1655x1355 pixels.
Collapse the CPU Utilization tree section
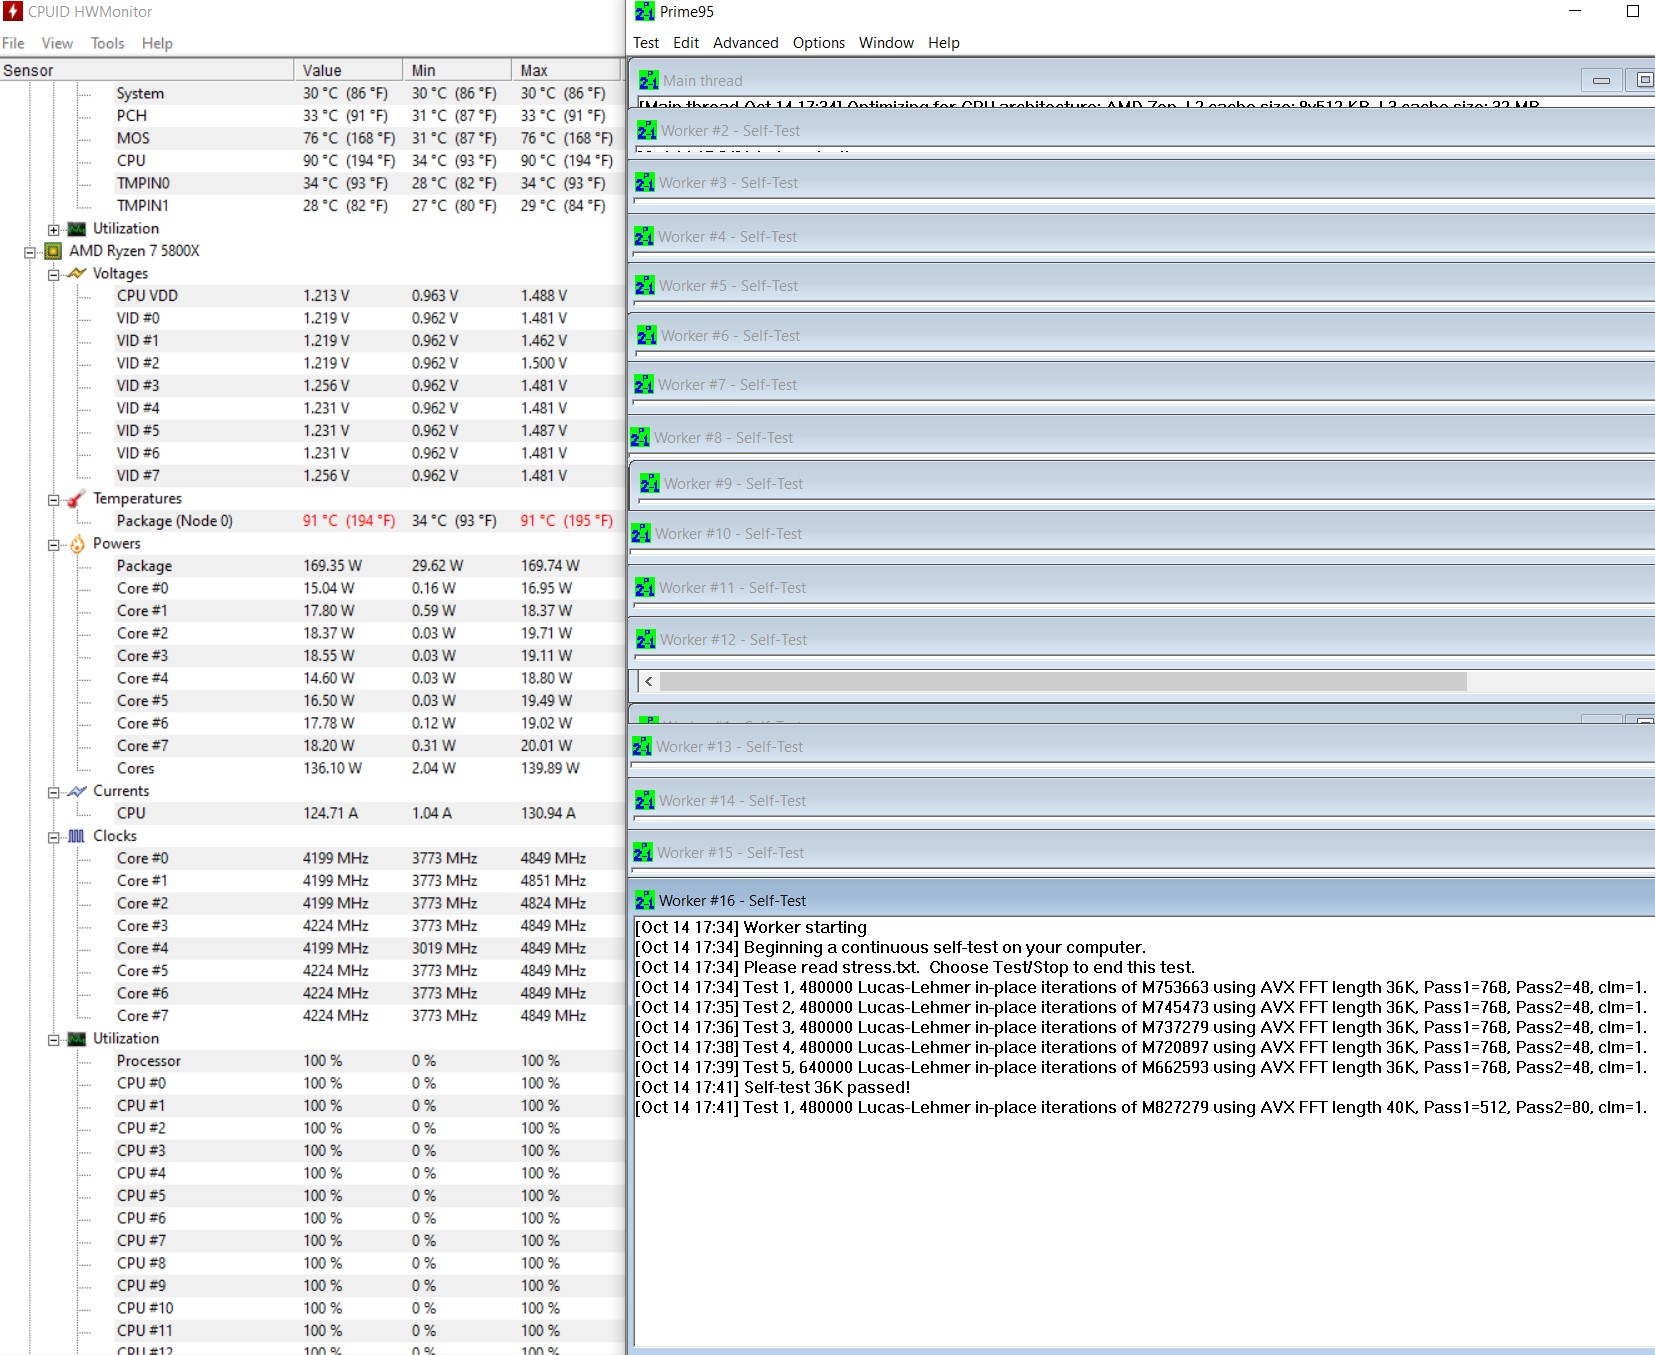54,1040
